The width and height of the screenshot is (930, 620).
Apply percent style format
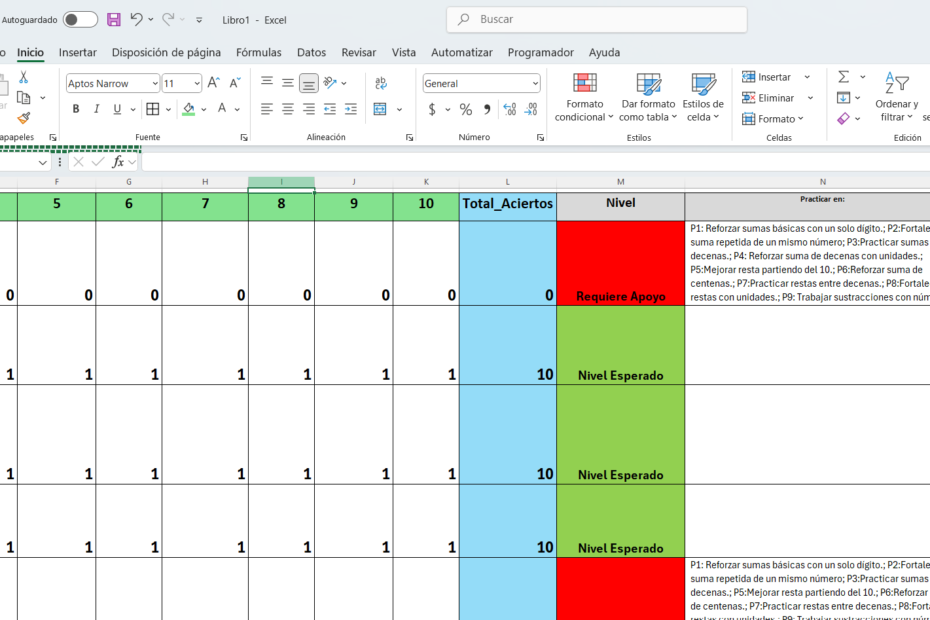pos(466,109)
